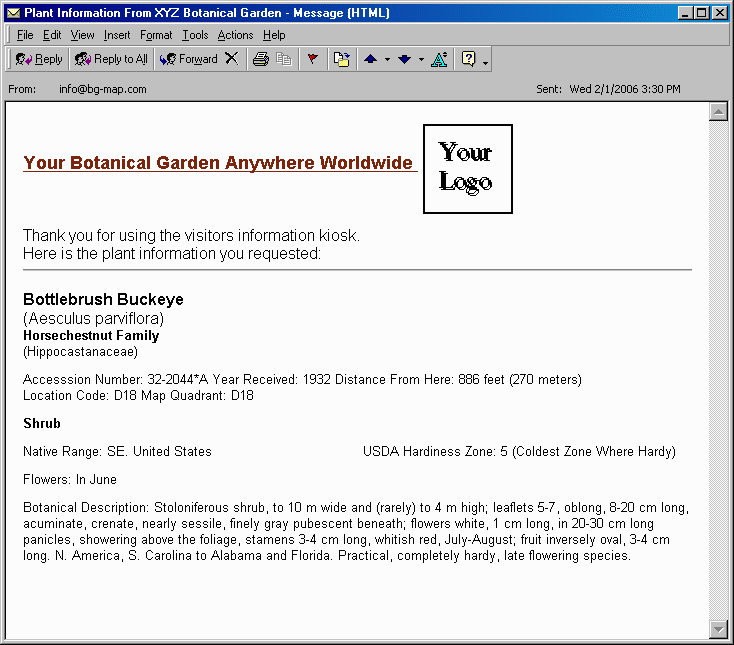Go to previous item with the up arrow

point(371,59)
